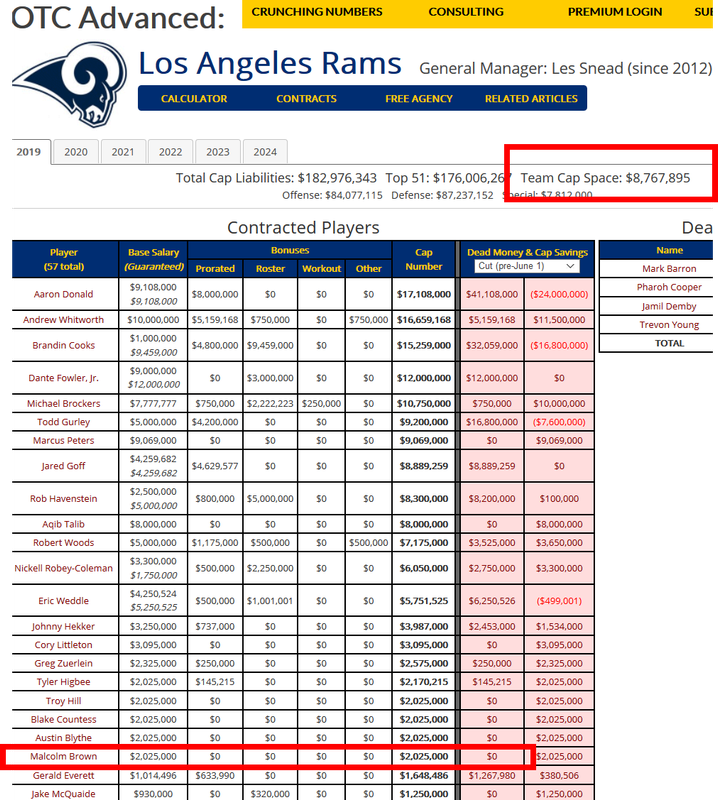
Task: Click Todd Gurley's $16,800,000 dead money
Action: point(492,422)
